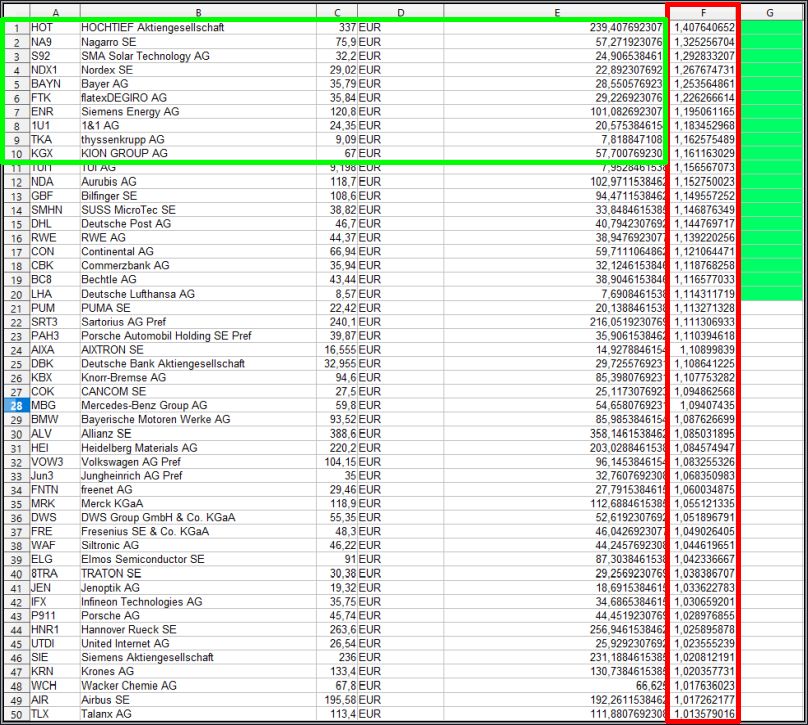The height and width of the screenshot is (725, 808).
Task: Click the column C header
Action: coord(337,12)
